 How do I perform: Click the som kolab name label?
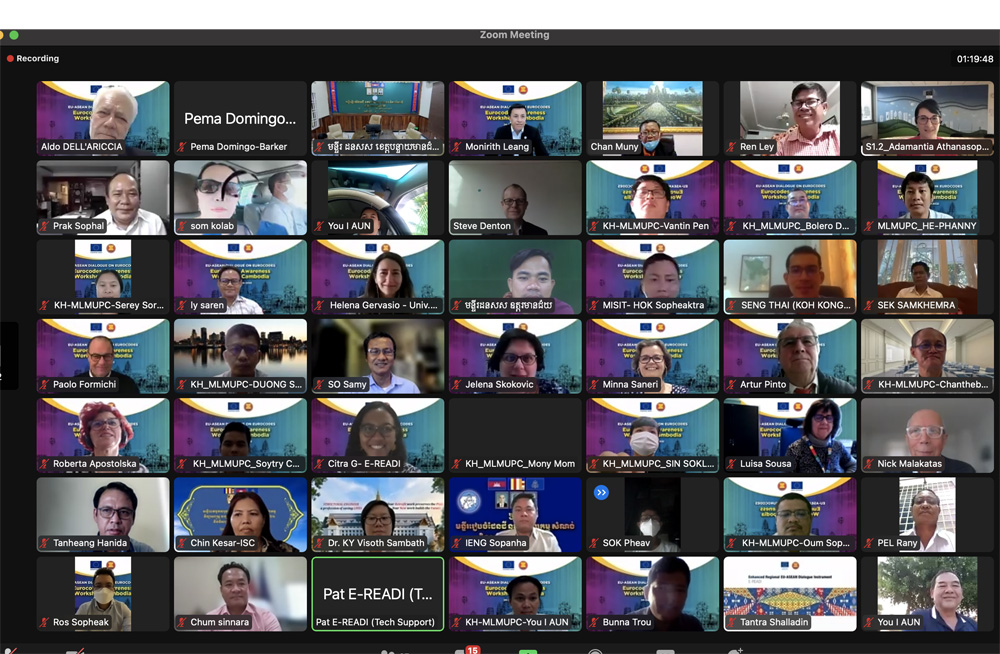point(212,226)
